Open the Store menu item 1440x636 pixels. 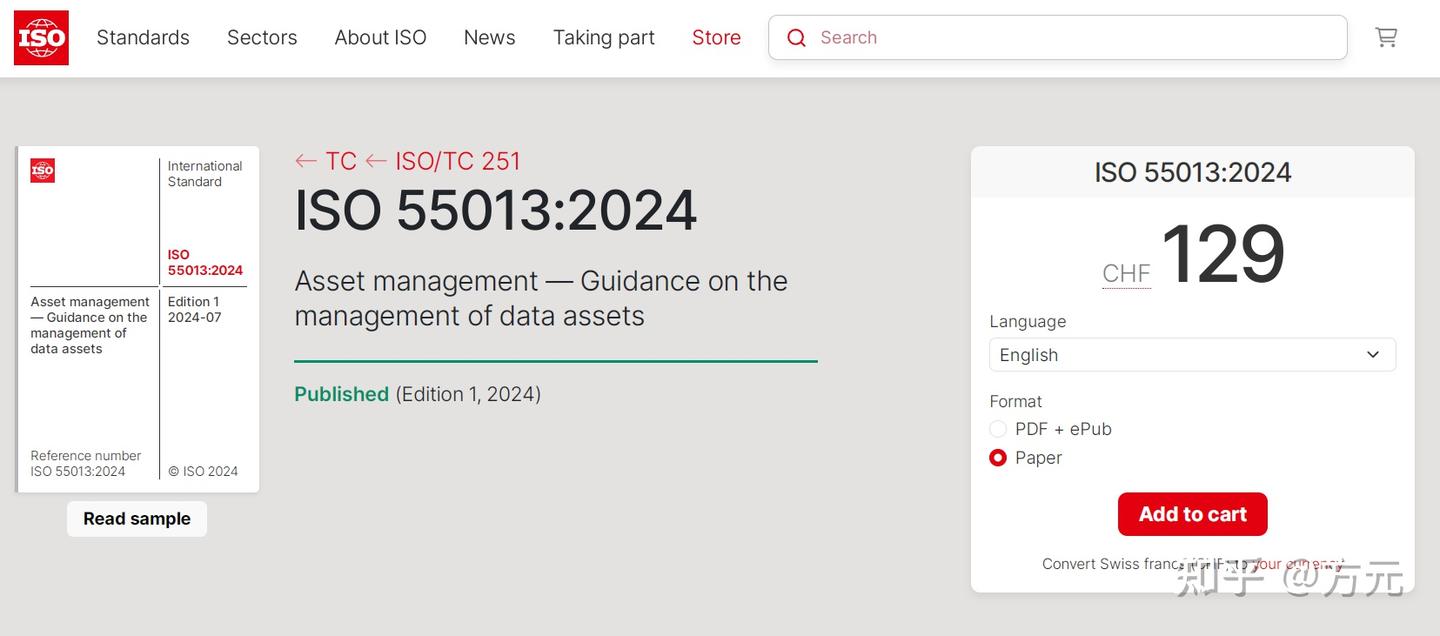(716, 37)
